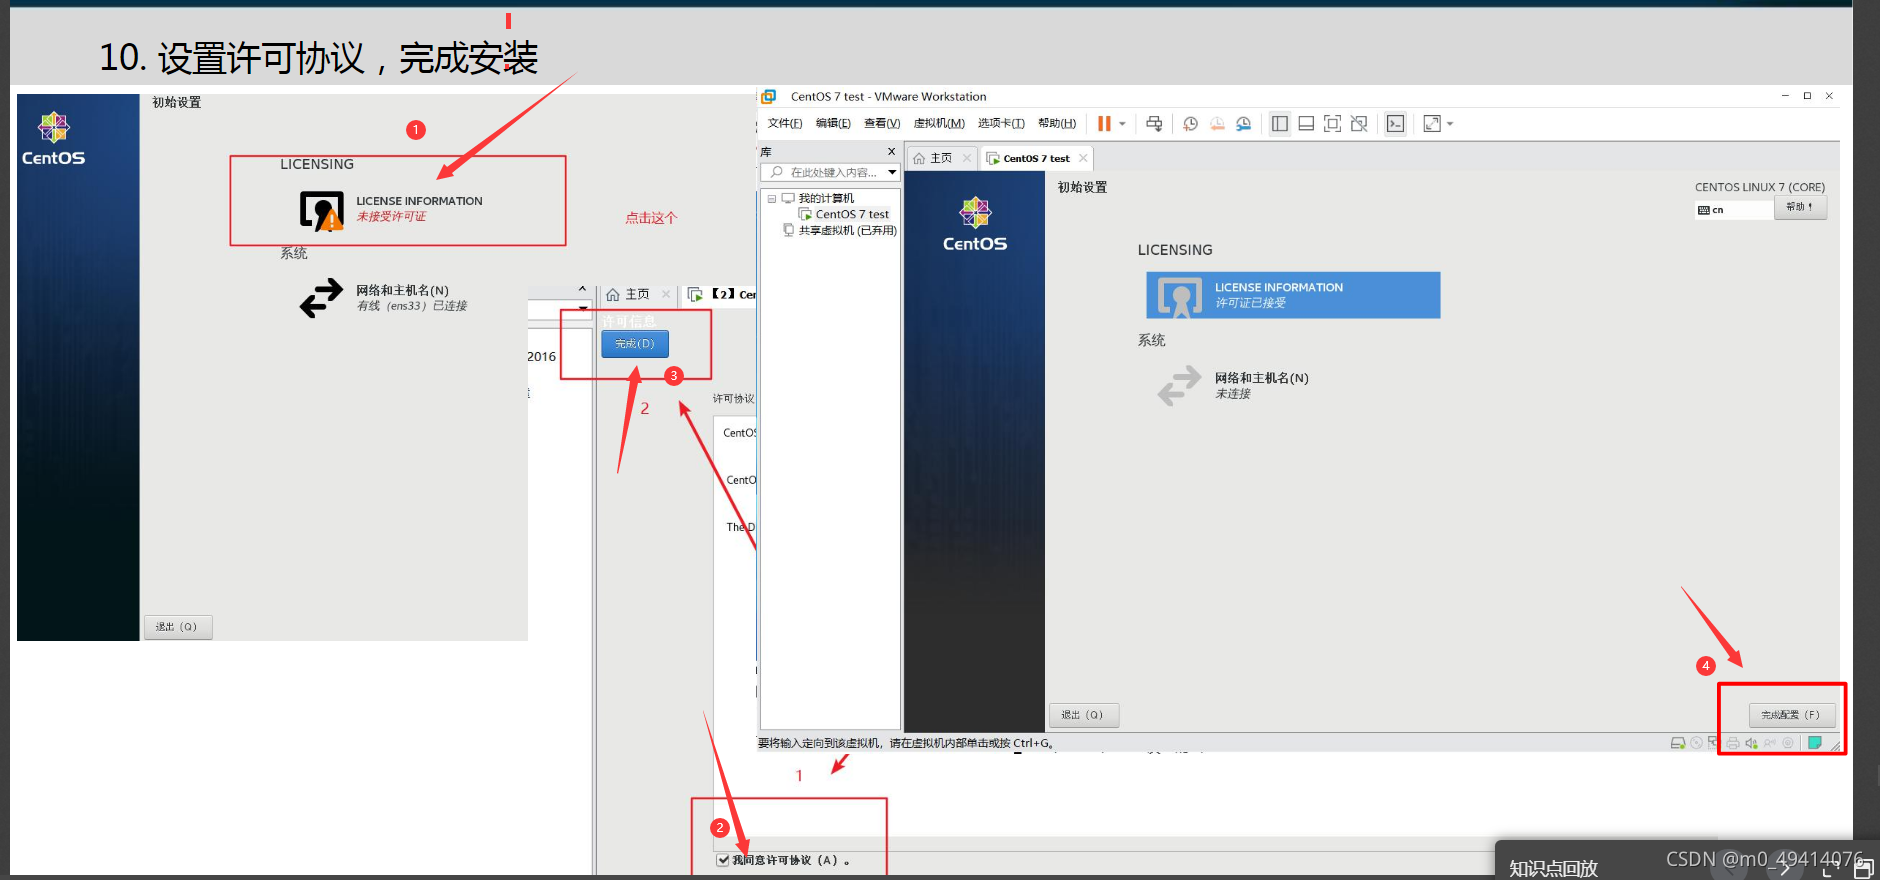Click the hard disk status bar icon
The height and width of the screenshot is (880, 1880).
click(x=1678, y=743)
